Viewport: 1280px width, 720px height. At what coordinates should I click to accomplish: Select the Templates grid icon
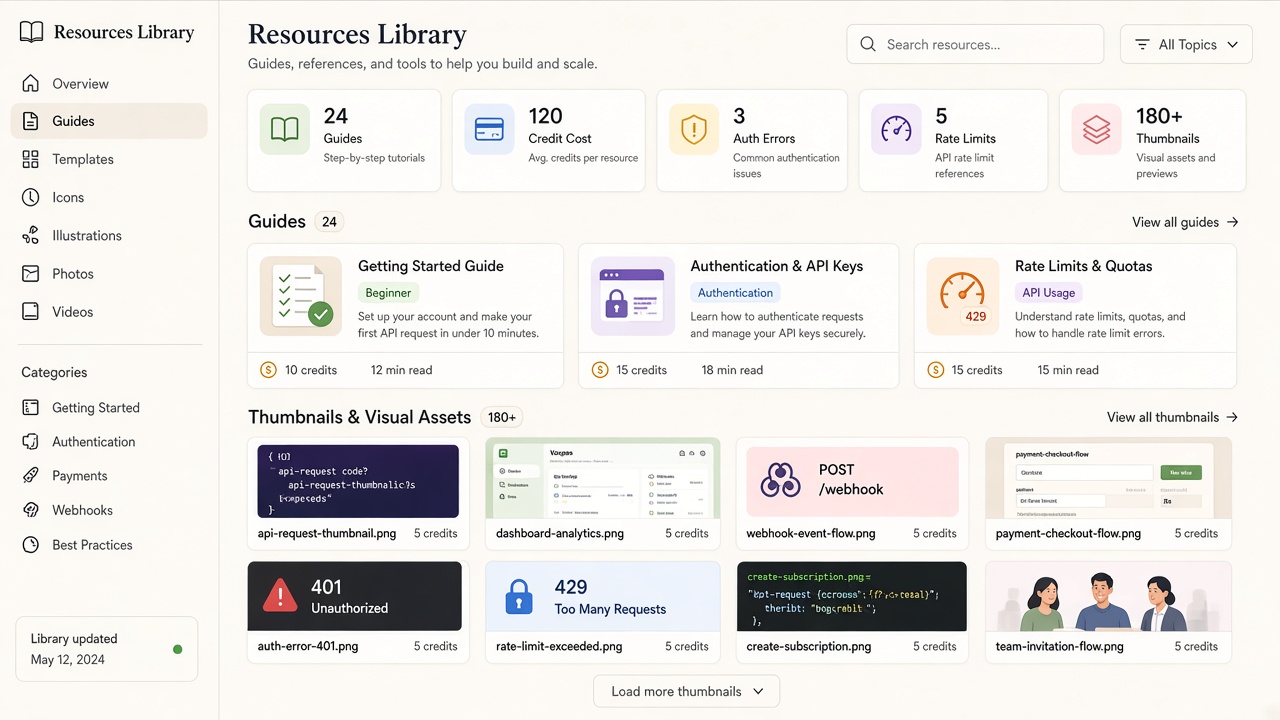[x=31, y=159]
